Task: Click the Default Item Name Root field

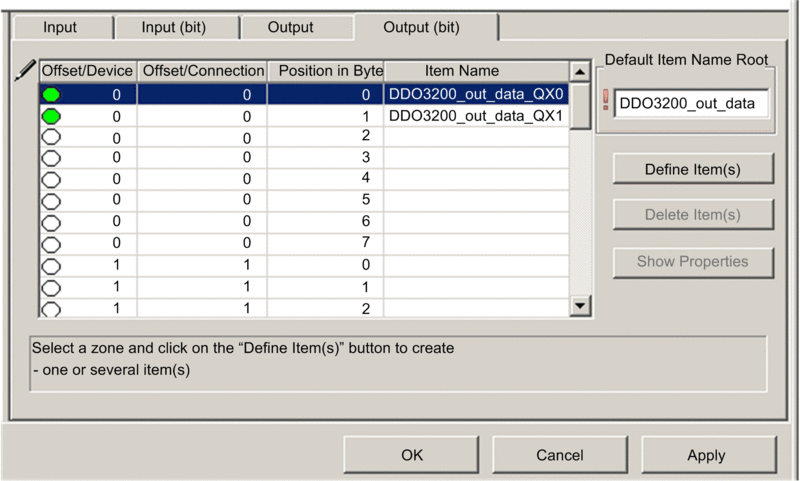Action: pyautogui.click(x=691, y=103)
